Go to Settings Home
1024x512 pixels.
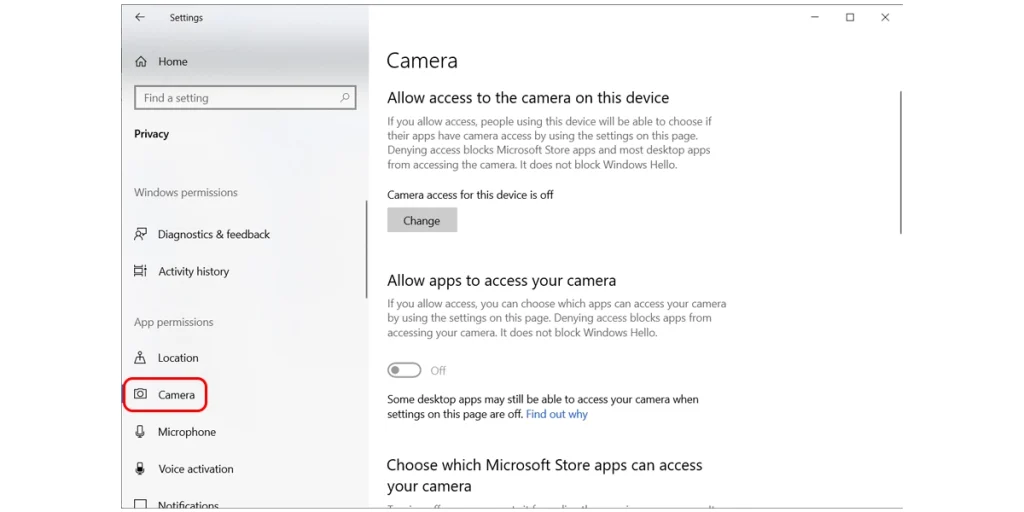pos(172,62)
